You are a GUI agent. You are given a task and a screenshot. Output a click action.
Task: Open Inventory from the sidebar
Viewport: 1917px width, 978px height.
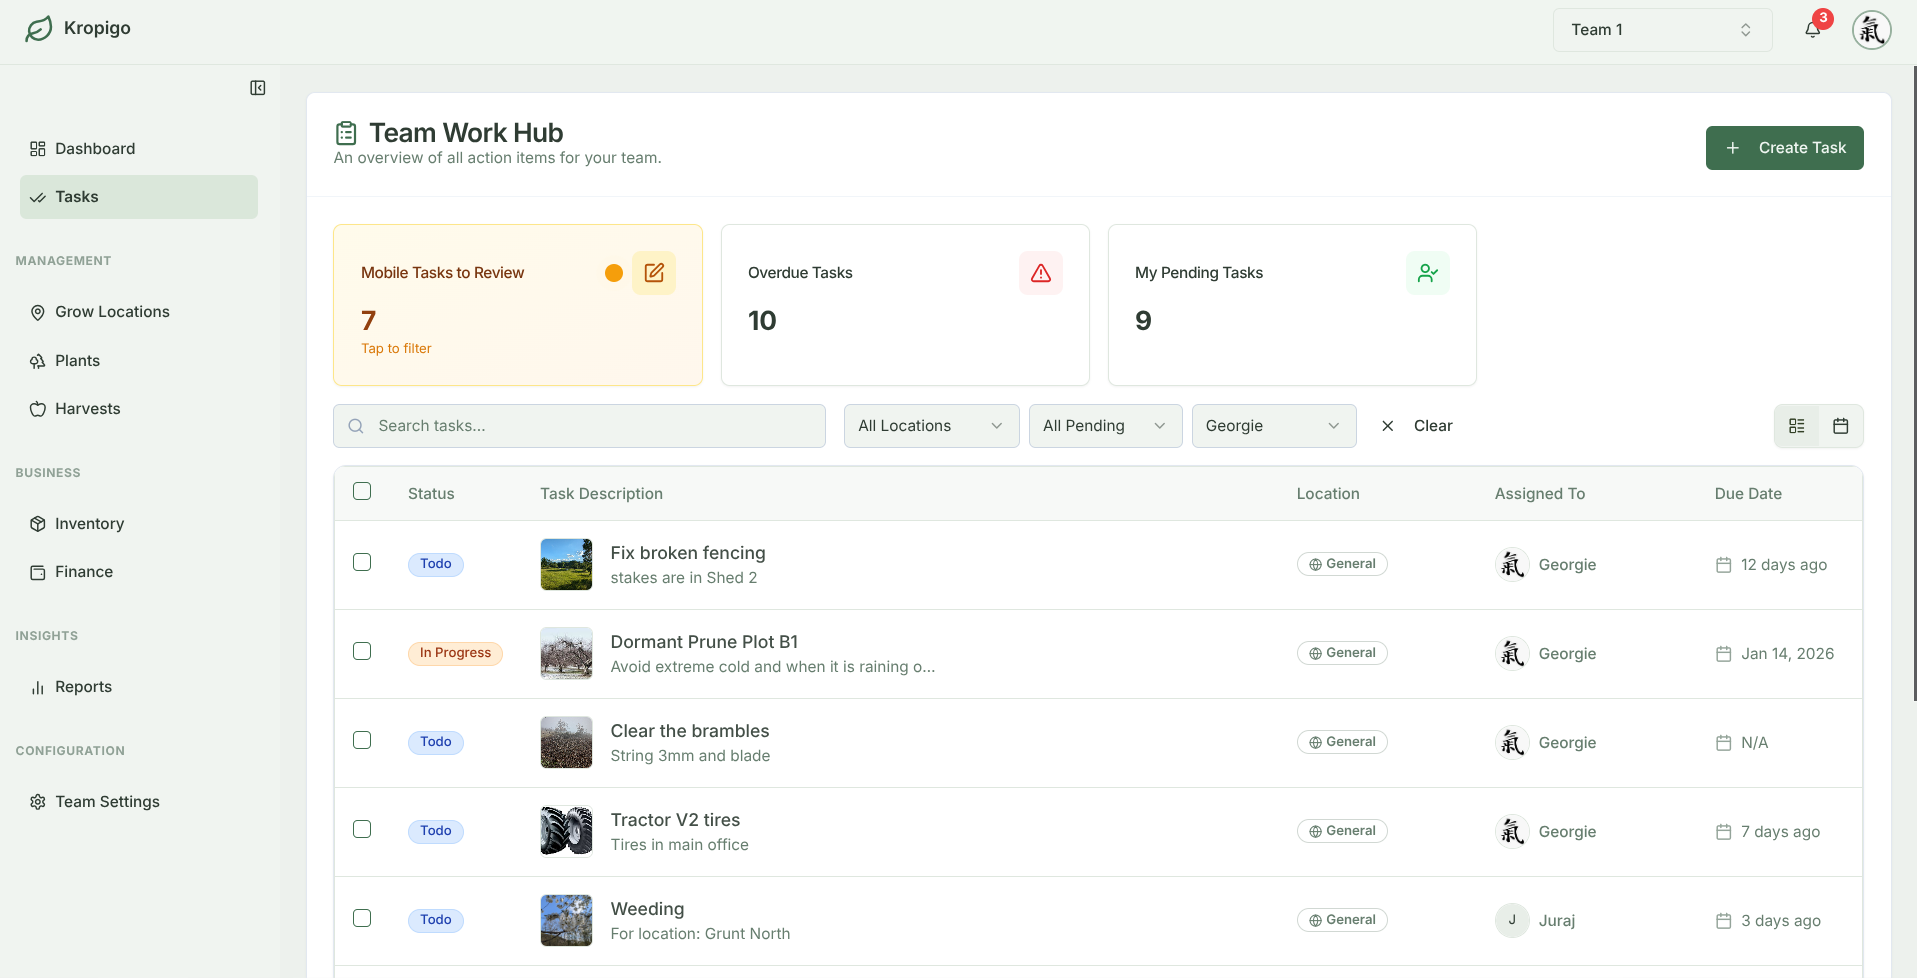(89, 524)
